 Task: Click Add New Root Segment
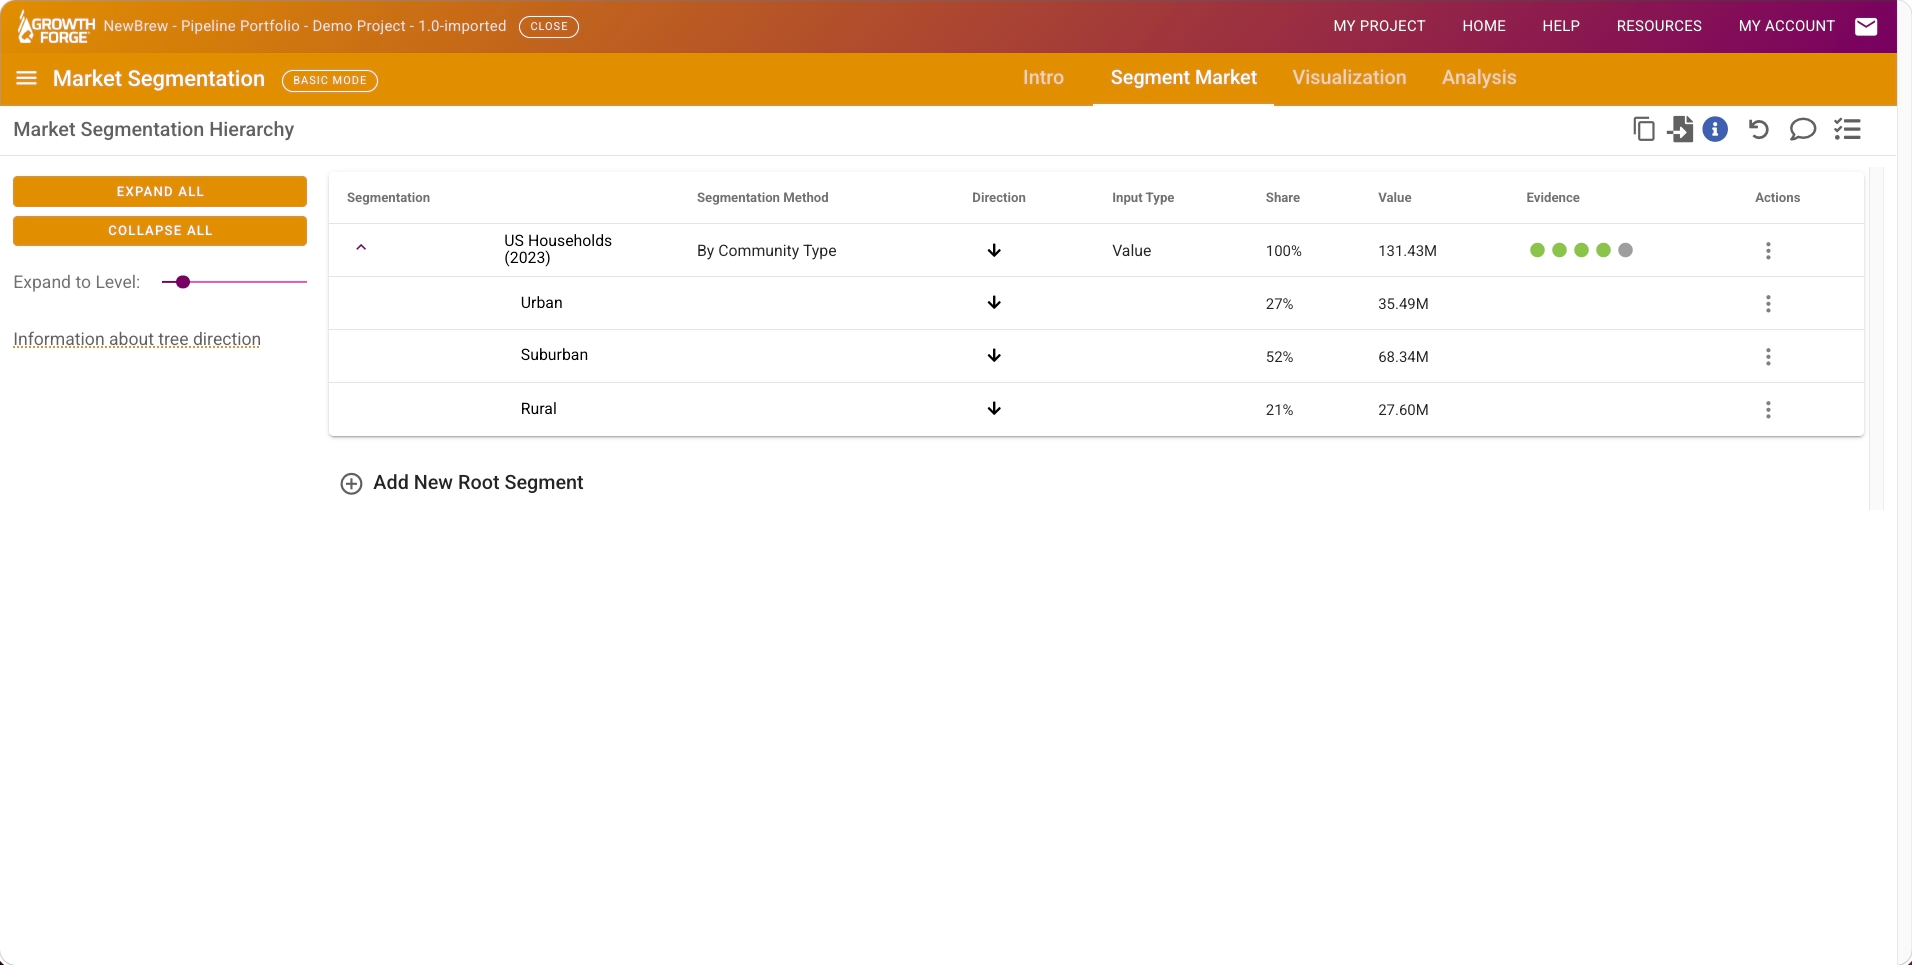coord(478,483)
